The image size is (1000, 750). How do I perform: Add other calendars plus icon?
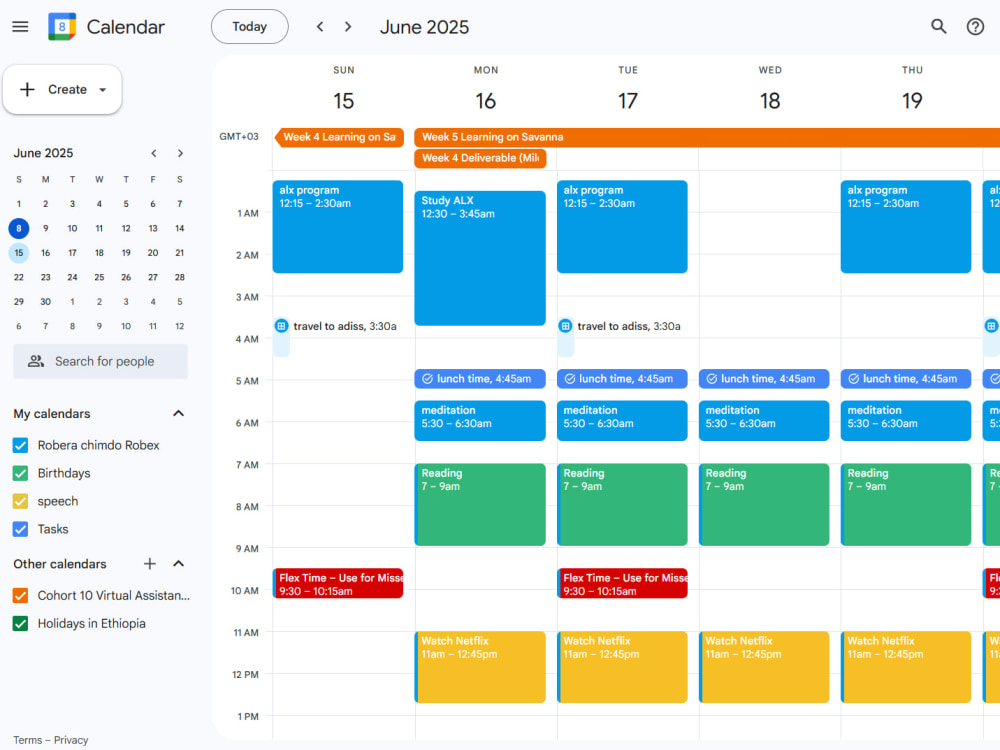(x=150, y=564)
